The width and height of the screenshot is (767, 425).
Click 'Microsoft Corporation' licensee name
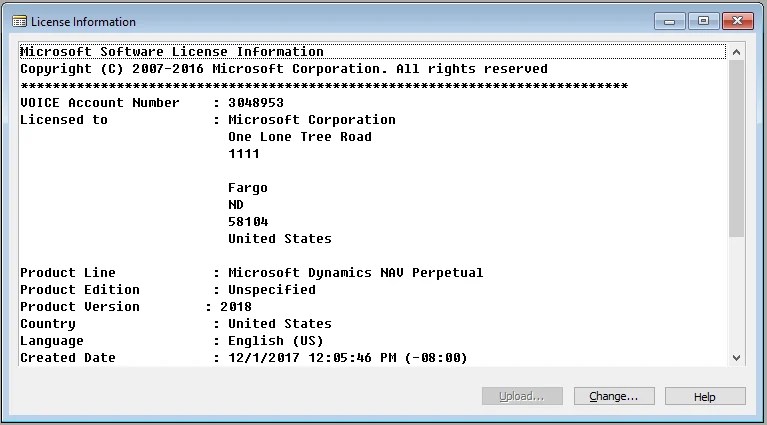(x=312, y=120)
